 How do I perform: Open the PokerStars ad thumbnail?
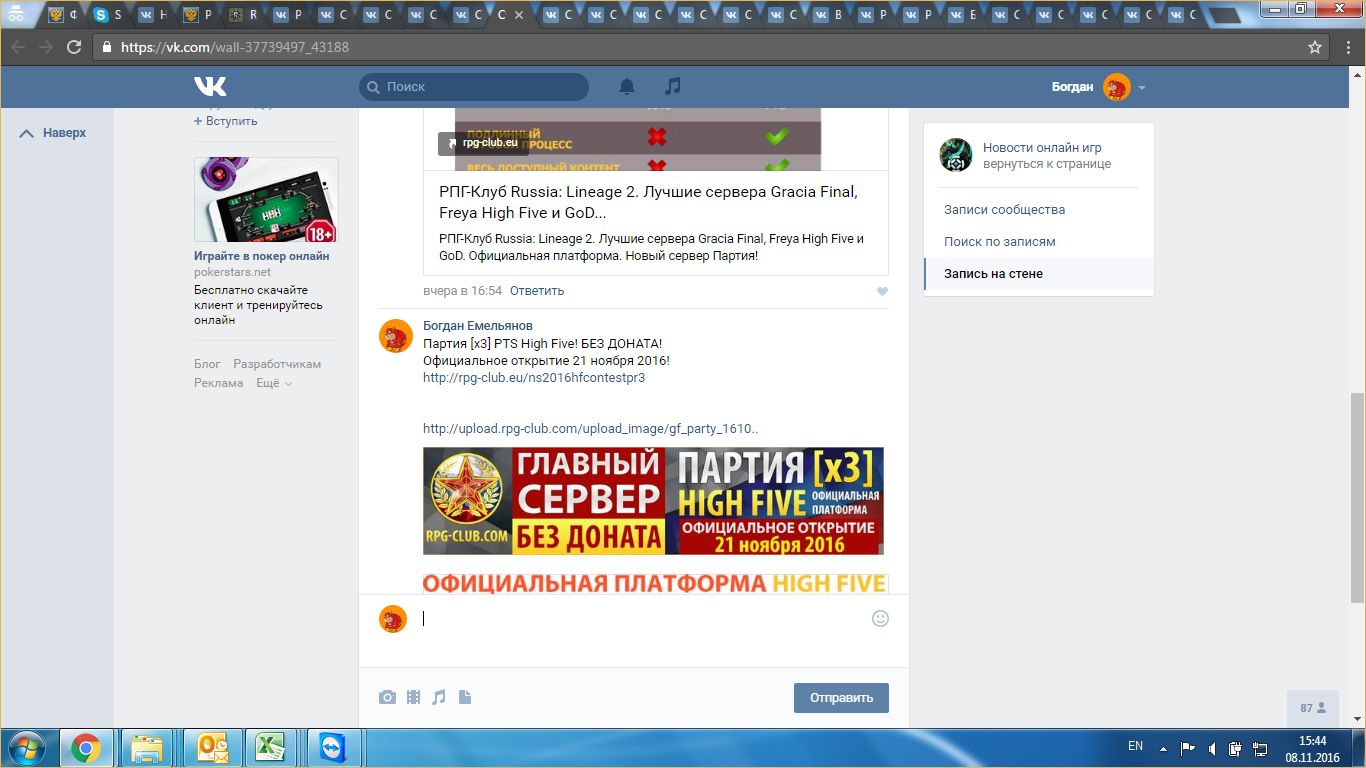point(266,200)
